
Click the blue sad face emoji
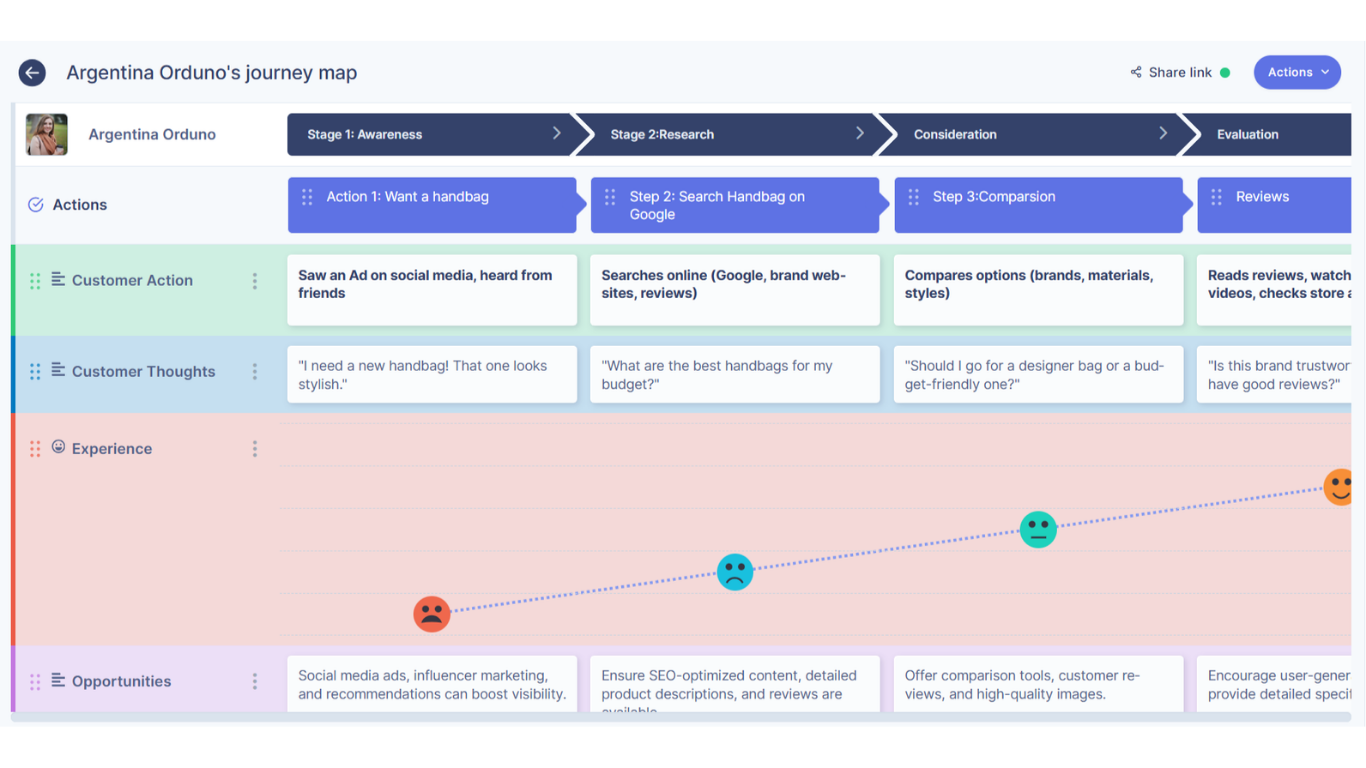coord(735,572)
